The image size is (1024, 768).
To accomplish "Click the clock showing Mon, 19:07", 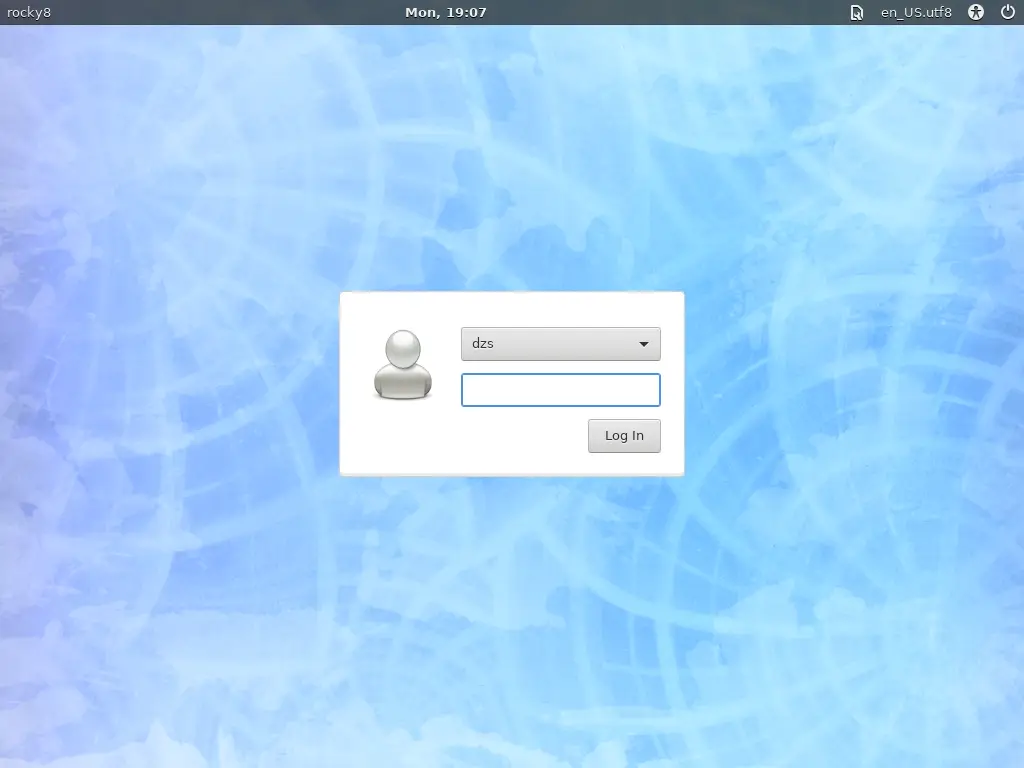I will [445, 12].
